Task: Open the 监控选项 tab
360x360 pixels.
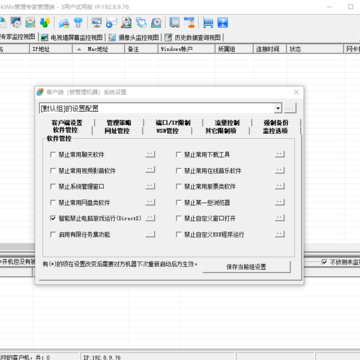Action: pyautogui.click(x=275, y=131)
